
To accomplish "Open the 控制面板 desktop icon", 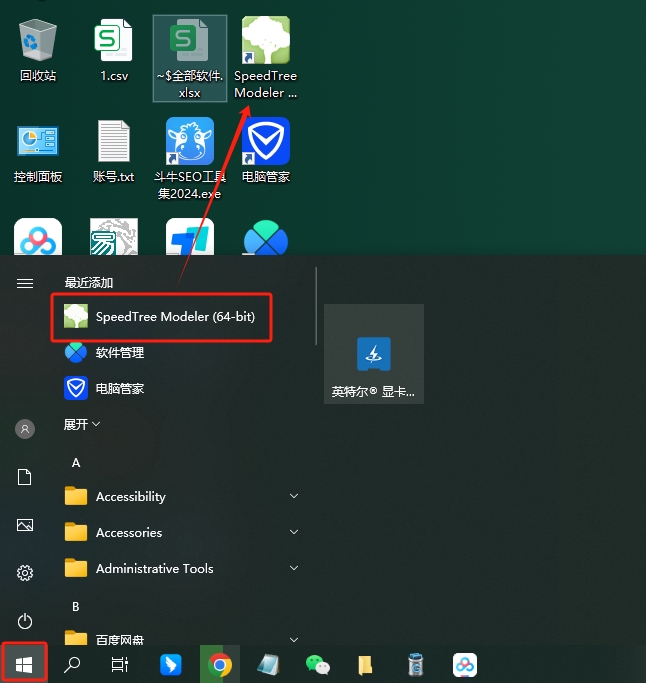I will [x=38, y=151].
